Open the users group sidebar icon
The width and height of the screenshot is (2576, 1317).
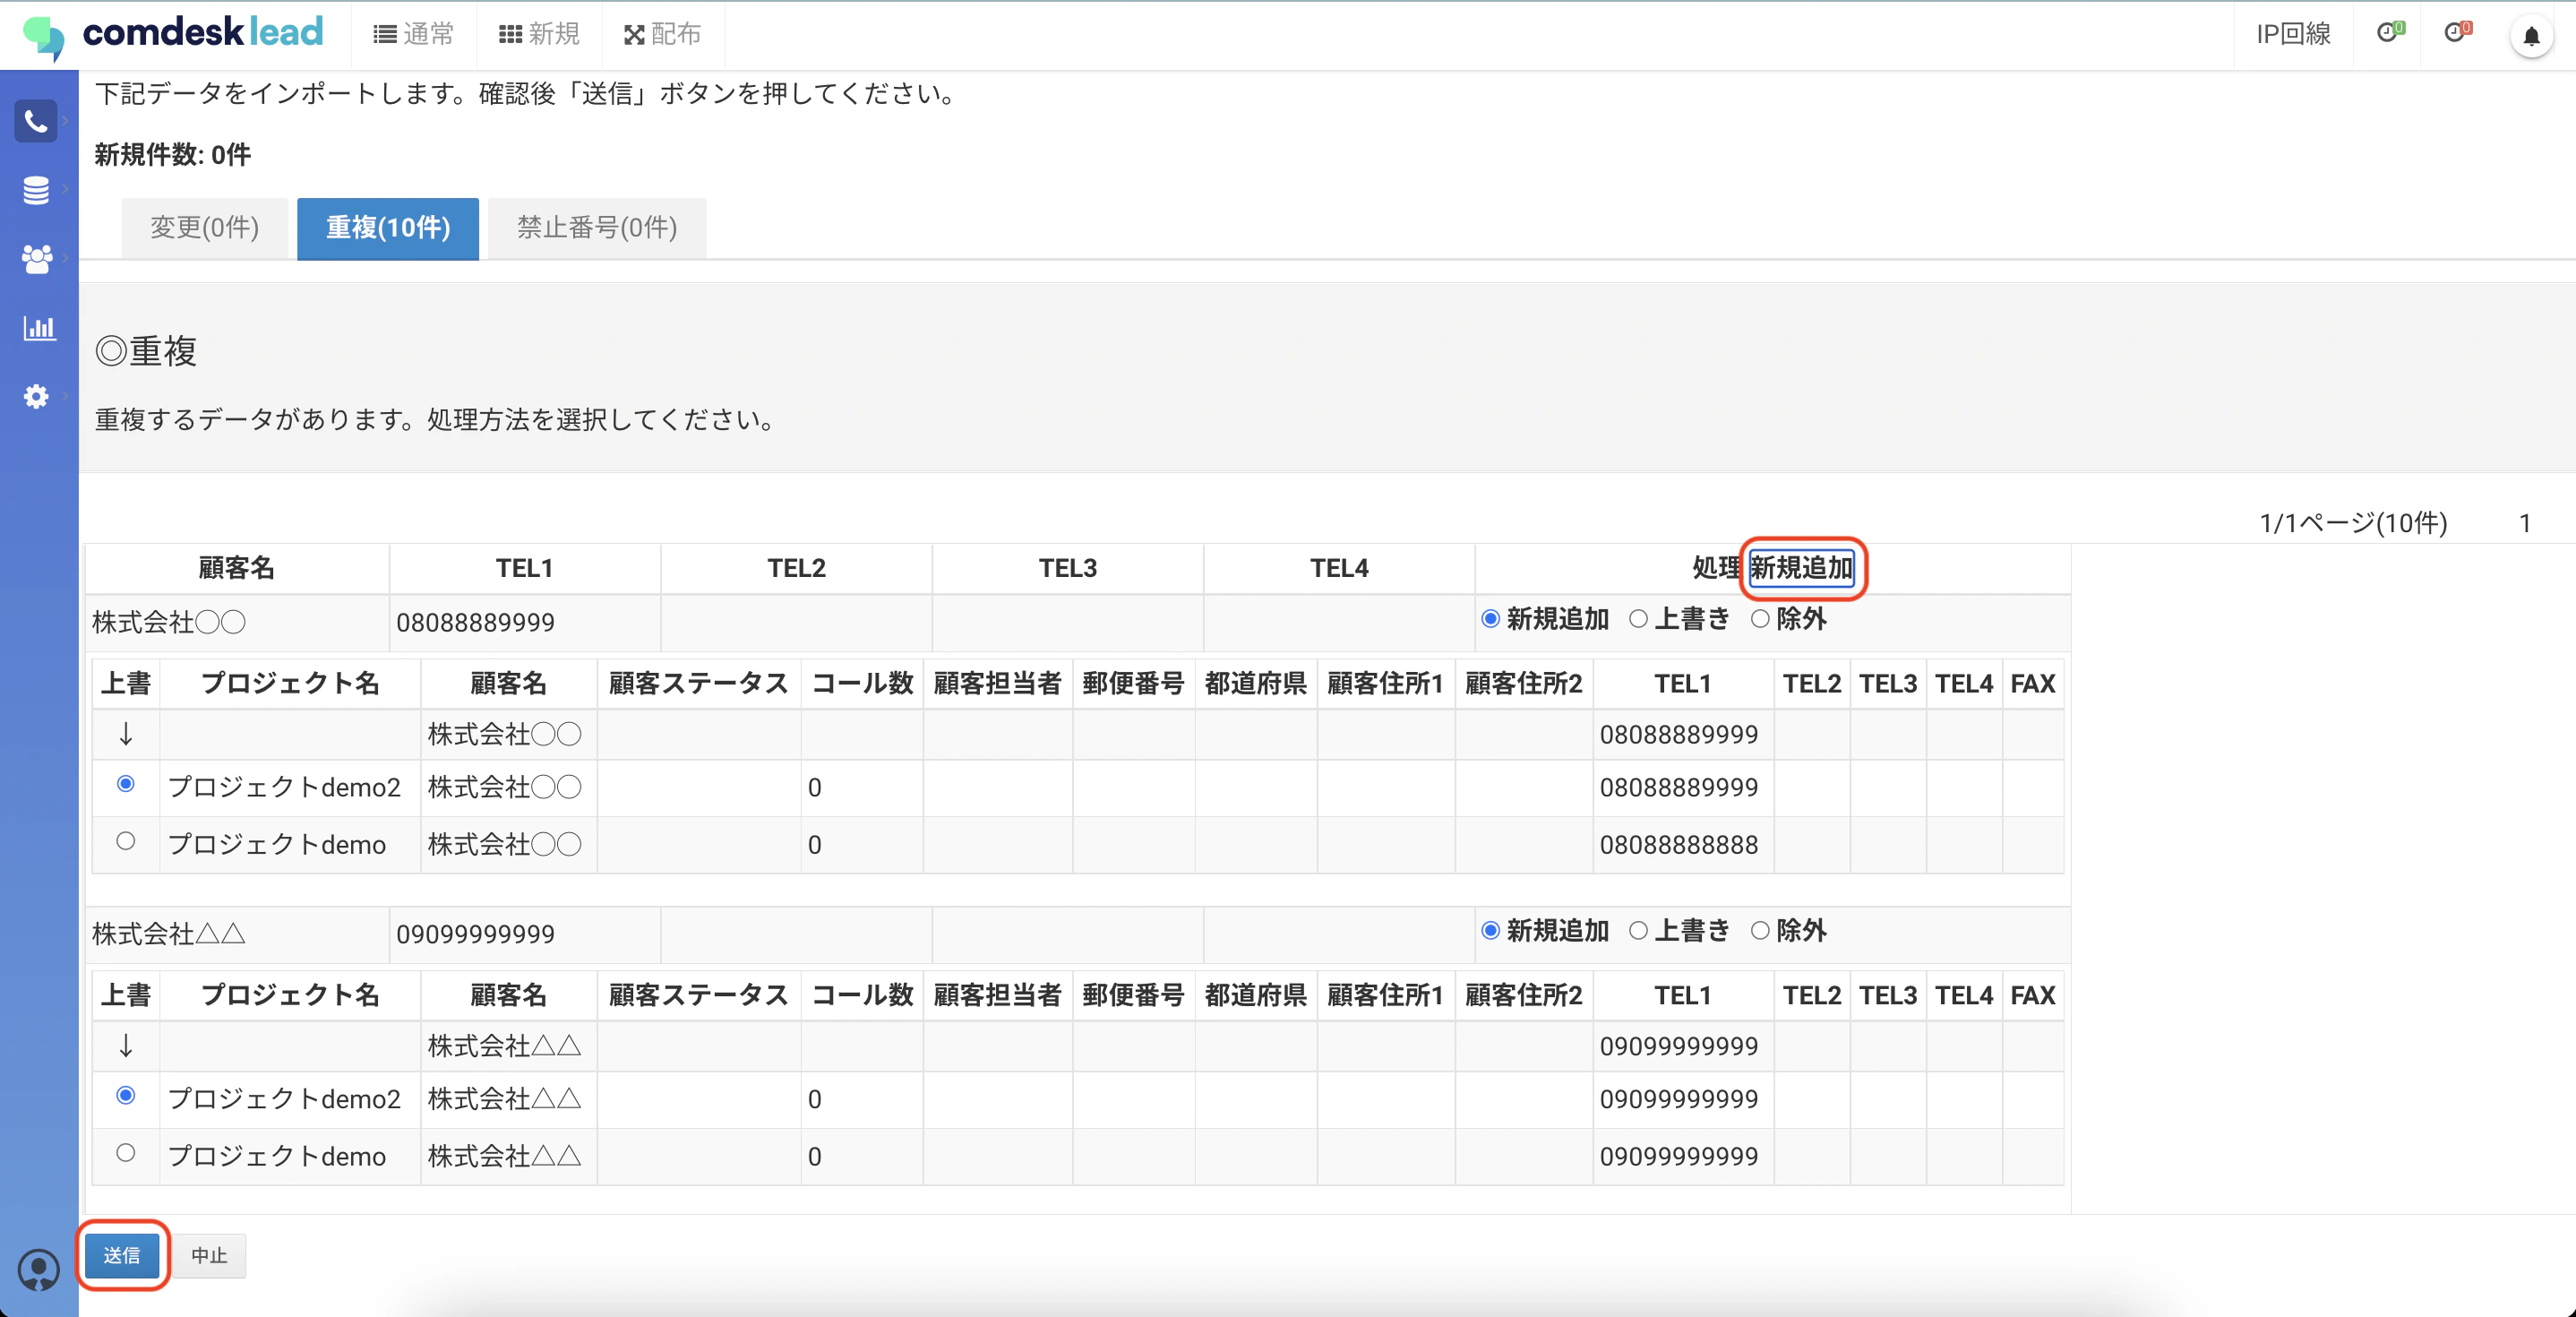pos(37,259)
